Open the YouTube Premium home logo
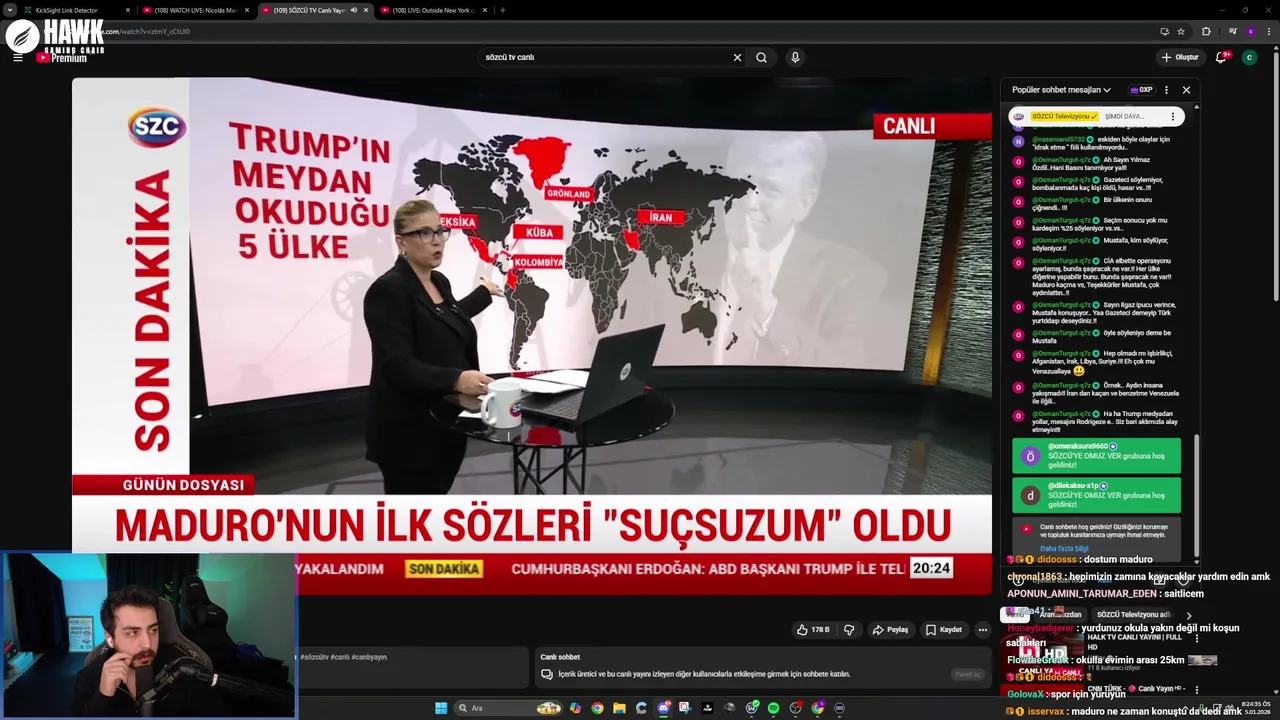This screenshot has height=720, width=1280. tap(62, 57)
